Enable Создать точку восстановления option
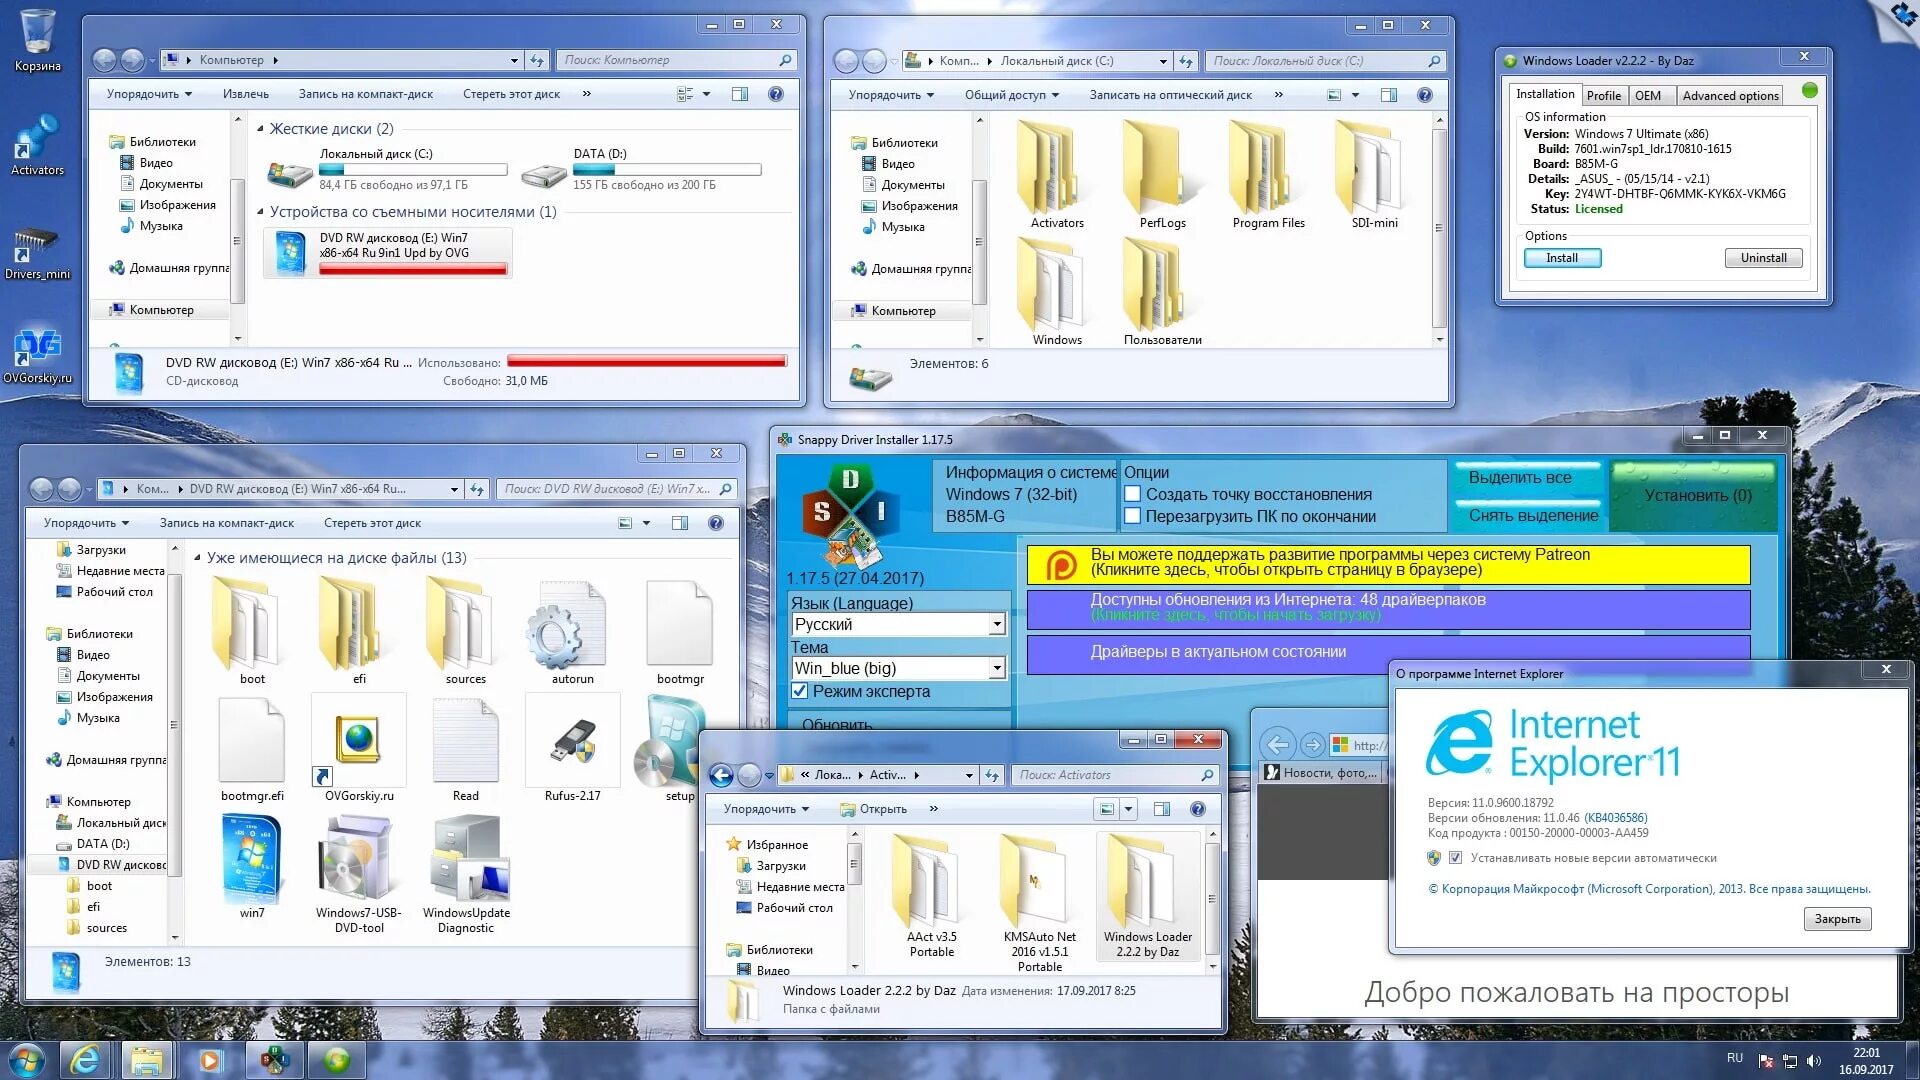 [x=1133, y=494]
